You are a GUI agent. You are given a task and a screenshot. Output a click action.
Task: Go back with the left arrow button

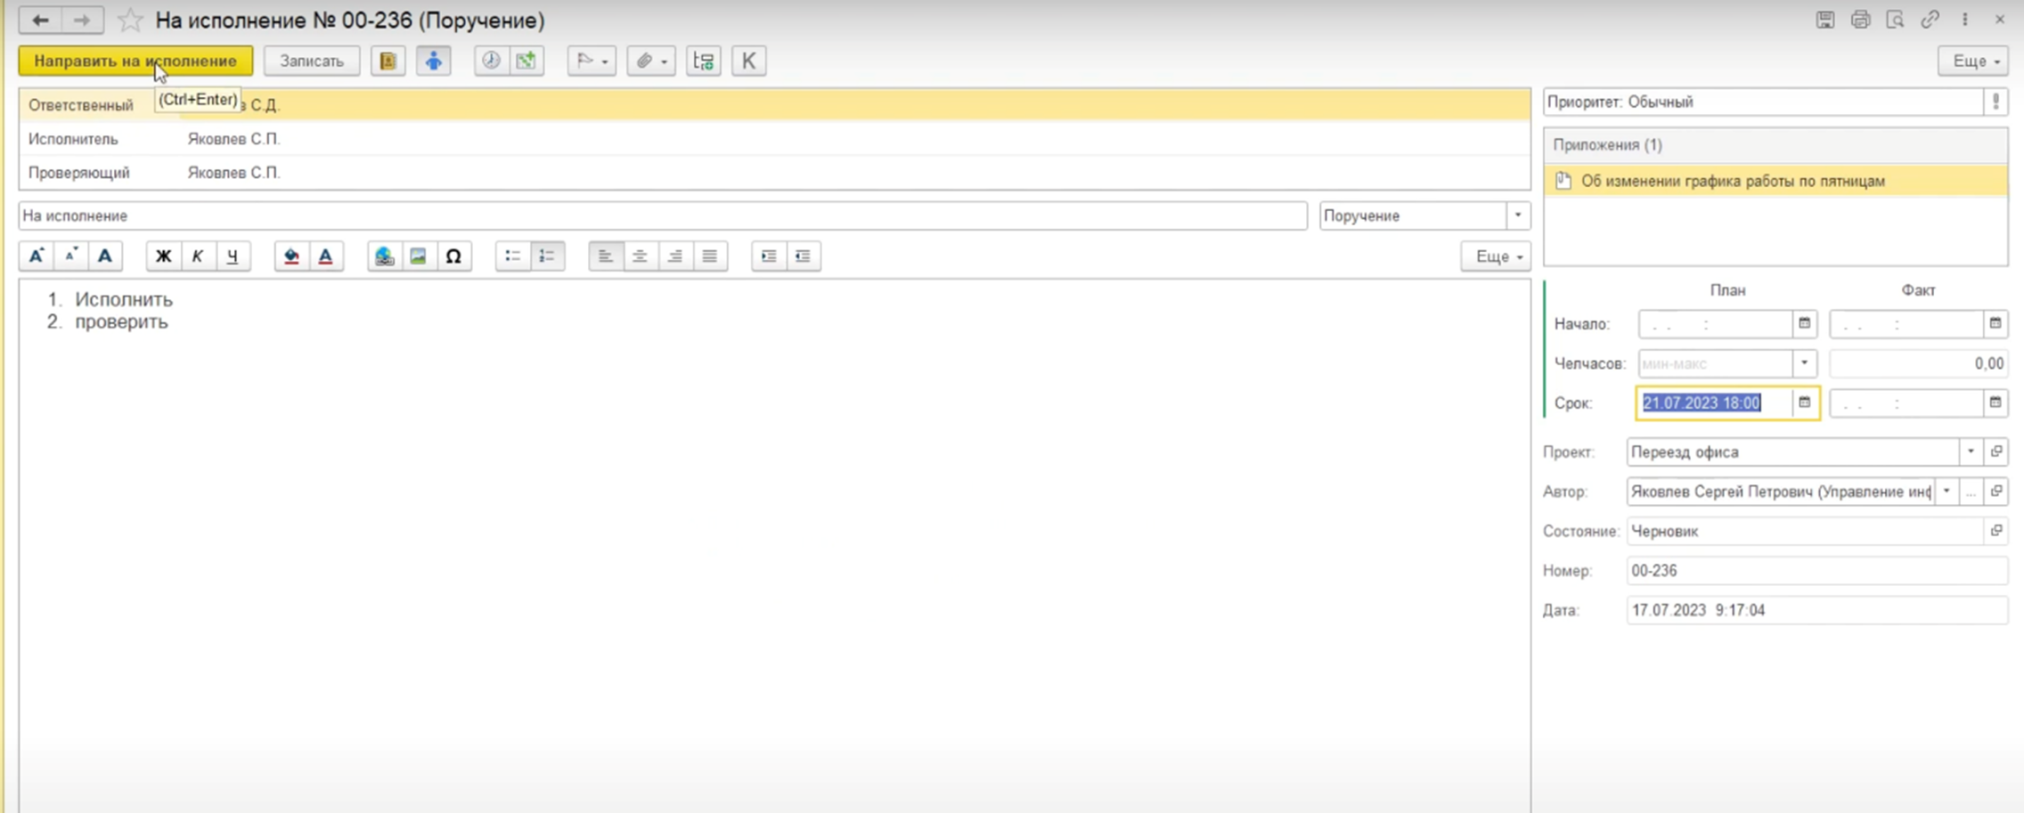pos(40,20)
